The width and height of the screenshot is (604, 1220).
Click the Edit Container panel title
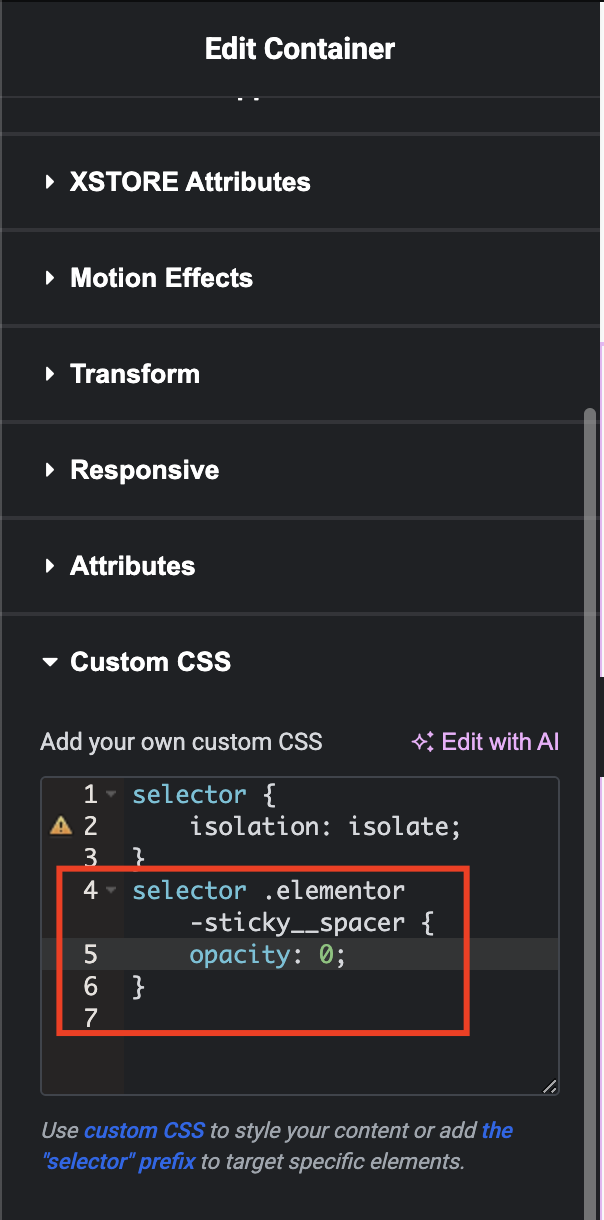(x=300, y=48)
